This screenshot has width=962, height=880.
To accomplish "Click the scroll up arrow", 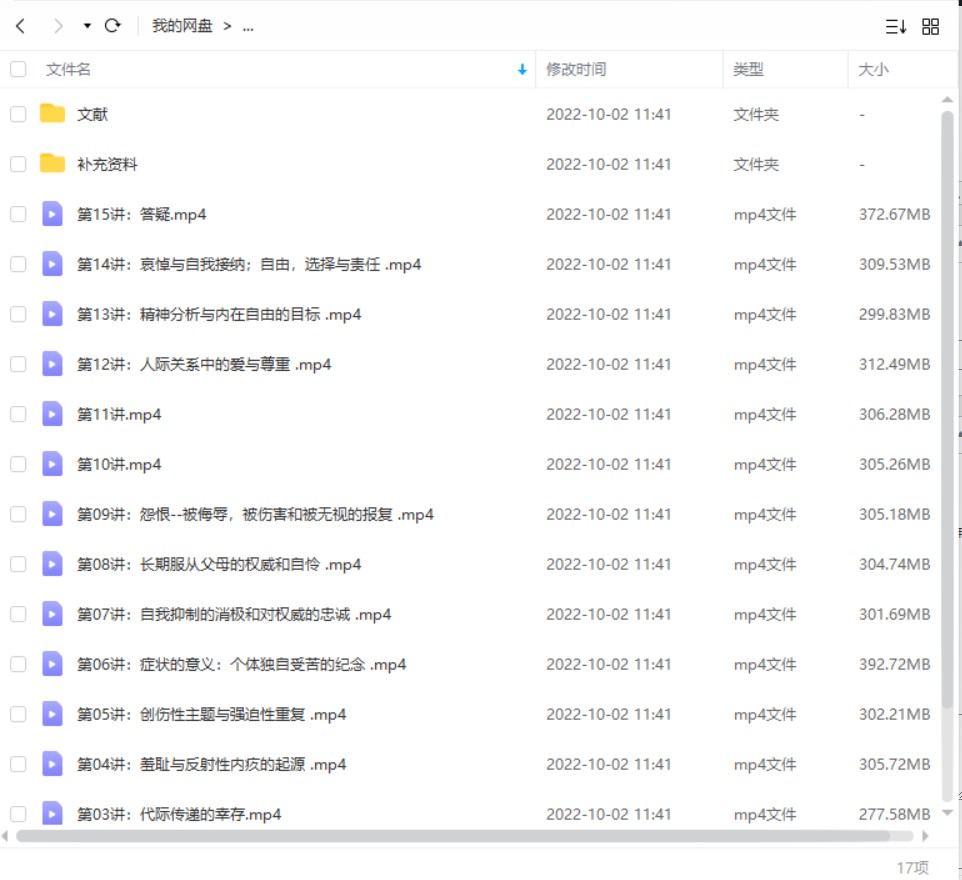I will (x=947, y=99).
